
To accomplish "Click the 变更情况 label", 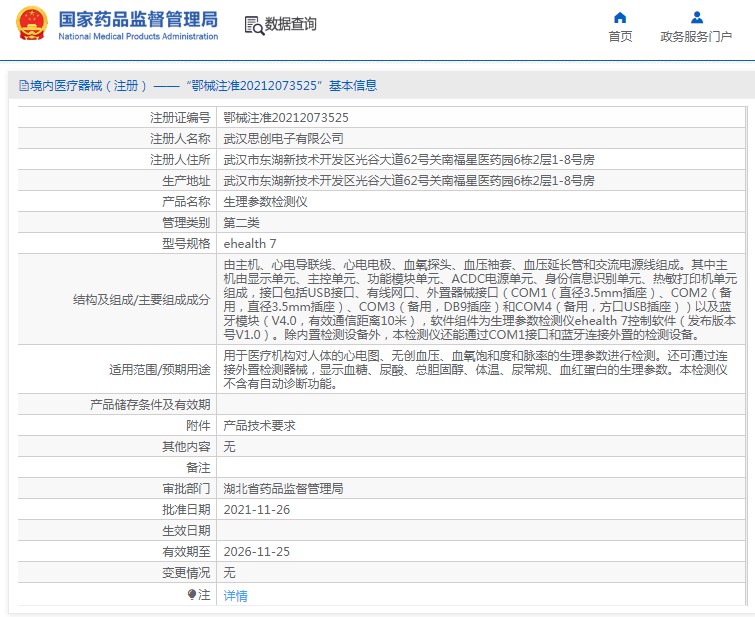I will click(x=186, y=572).
